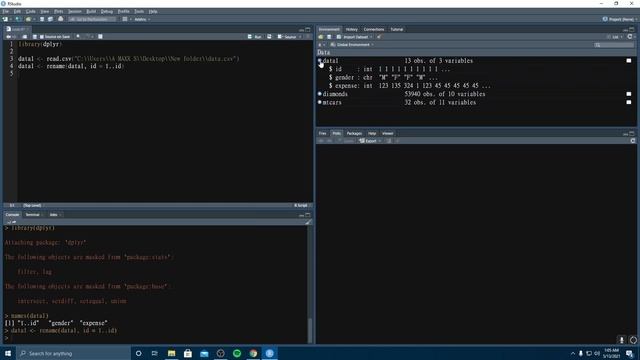Collapse the data1 variable list
Image resolution: width=640 pixels, height=360 pixels.
point(320,60)
